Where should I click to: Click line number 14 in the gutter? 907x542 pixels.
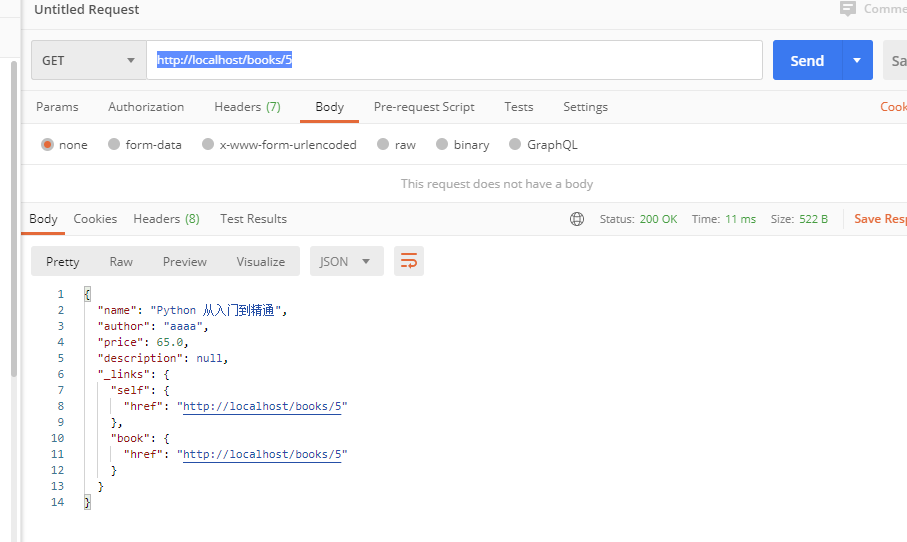(x=57, y=502)
